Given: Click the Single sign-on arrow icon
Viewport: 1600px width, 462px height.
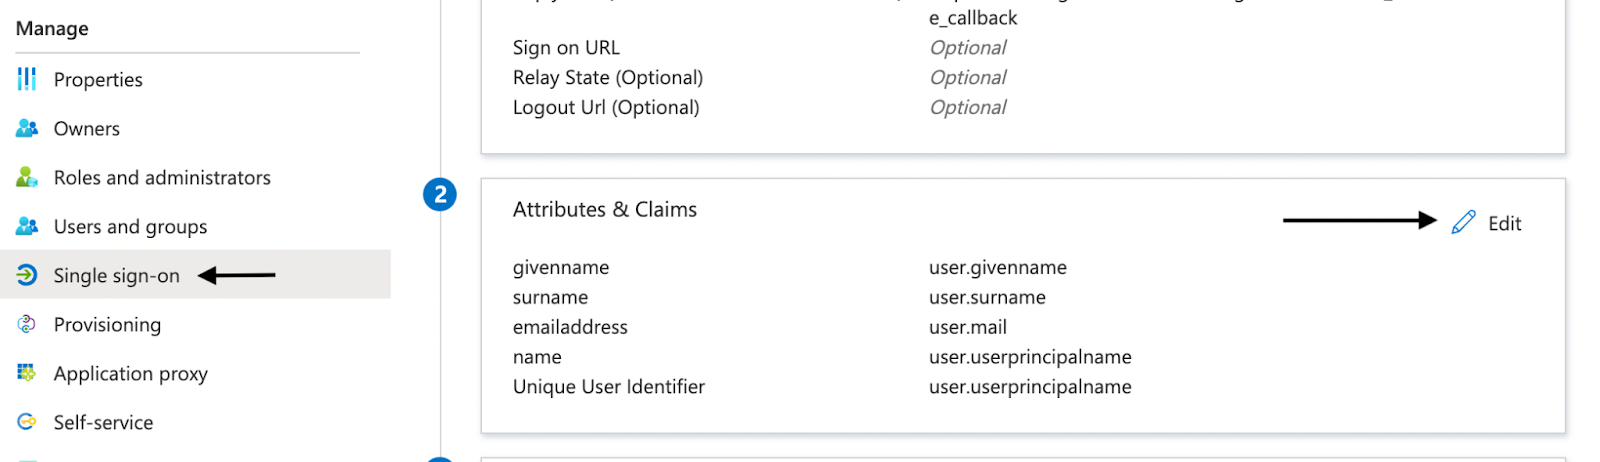Looking at the screenshot, I should pyautogui.click(x=27, y=275).
